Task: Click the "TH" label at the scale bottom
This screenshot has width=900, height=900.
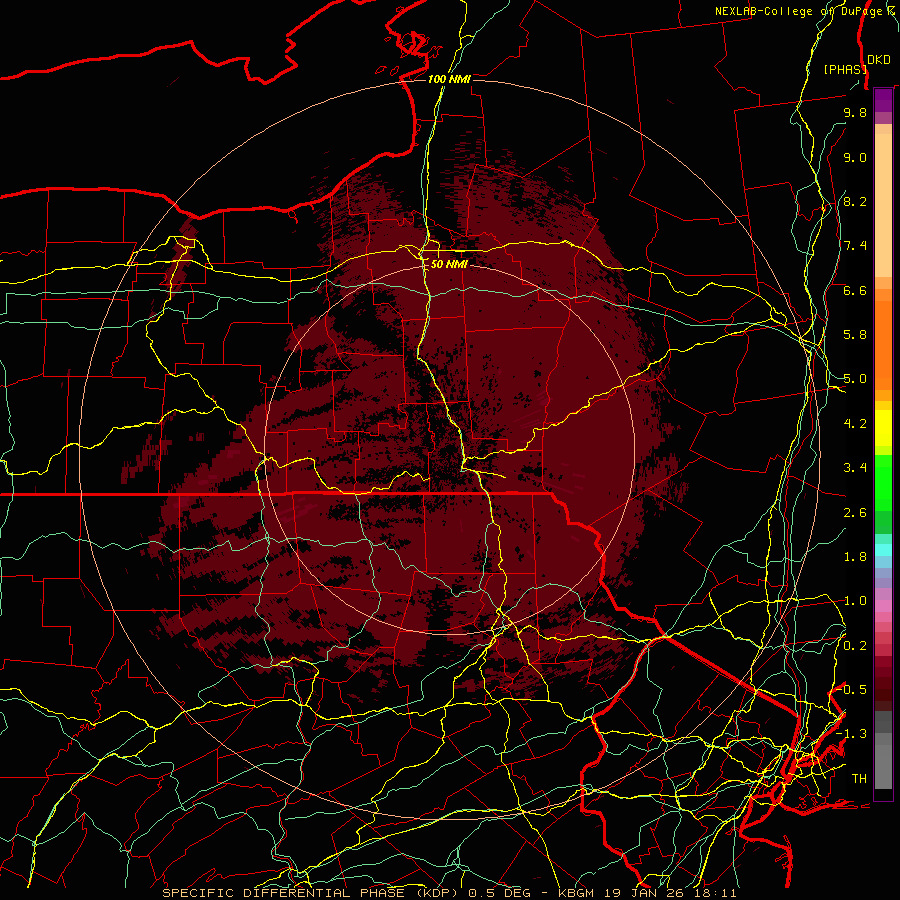Action: click(x=859, y=778)
